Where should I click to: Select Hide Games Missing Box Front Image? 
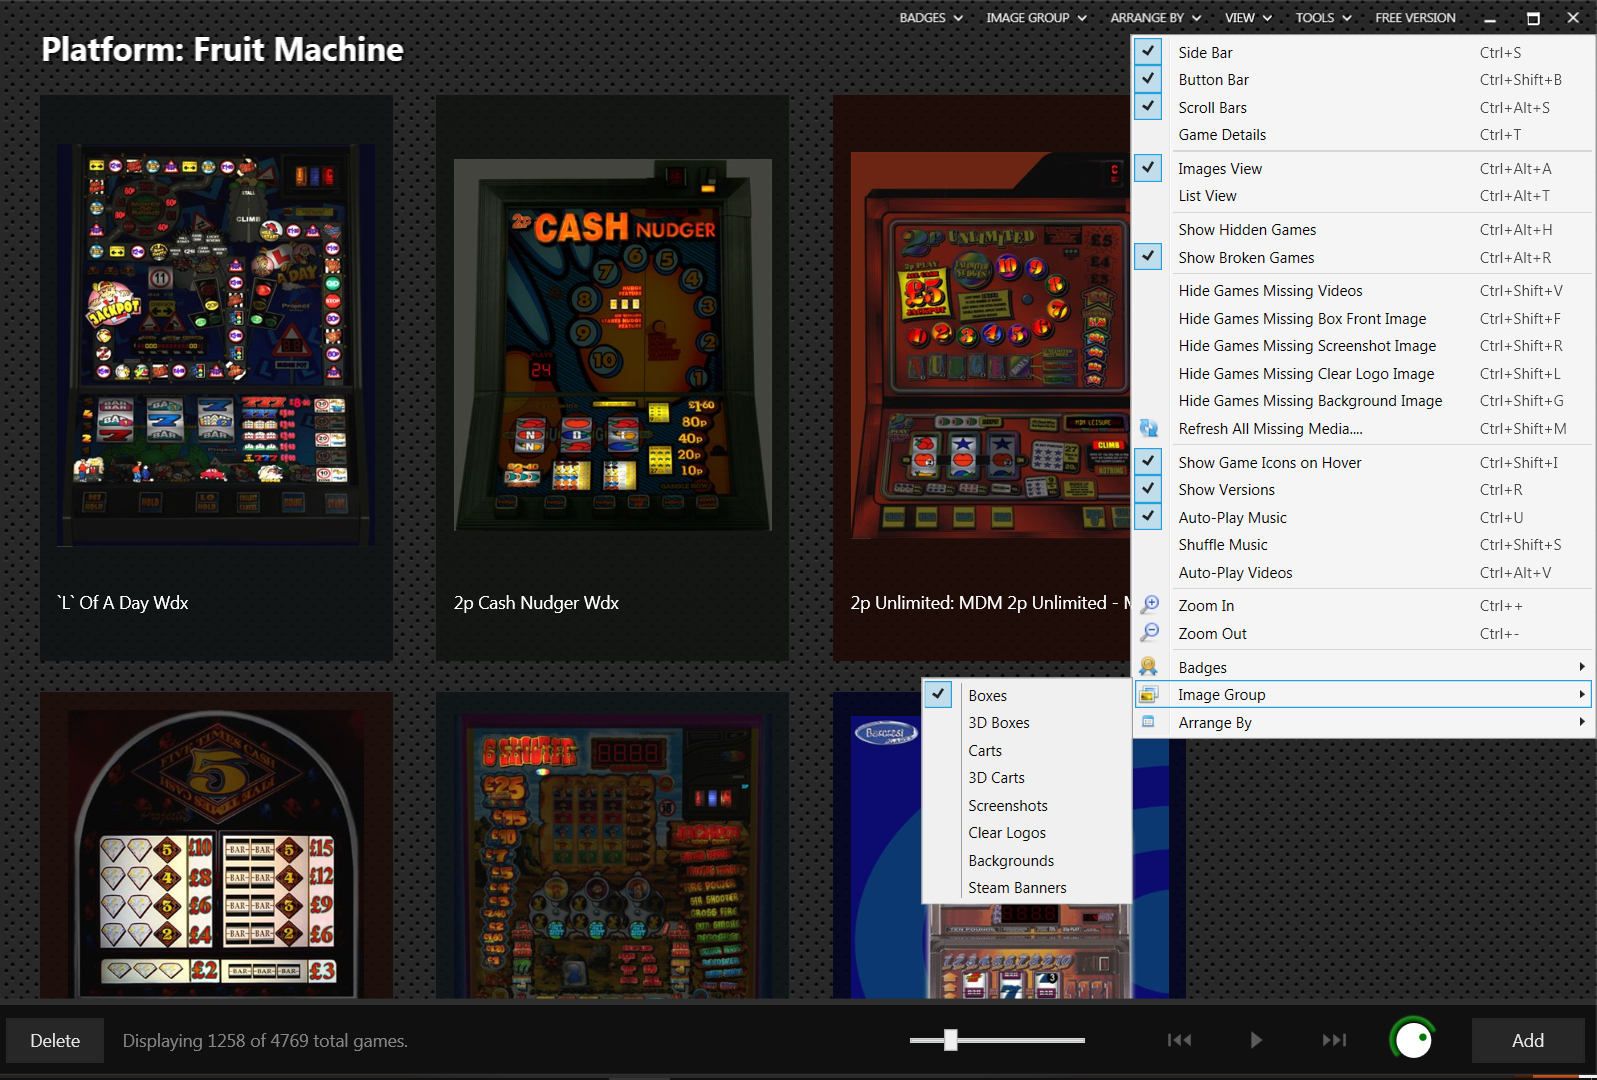[x=1363, y=318]
